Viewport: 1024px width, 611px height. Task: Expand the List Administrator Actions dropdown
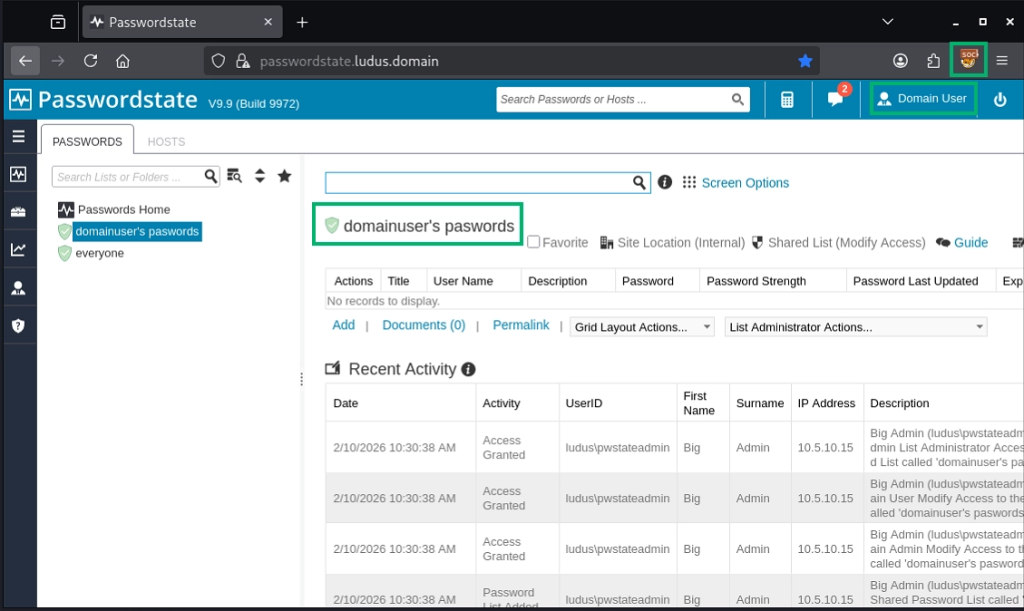[855, 327]
